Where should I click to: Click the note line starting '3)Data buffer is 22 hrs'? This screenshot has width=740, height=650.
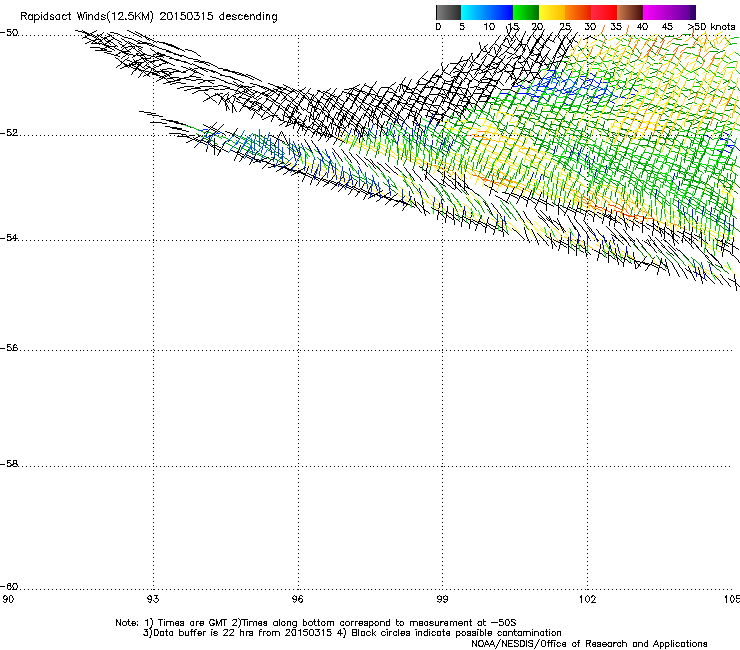click(x=352, y=633)
